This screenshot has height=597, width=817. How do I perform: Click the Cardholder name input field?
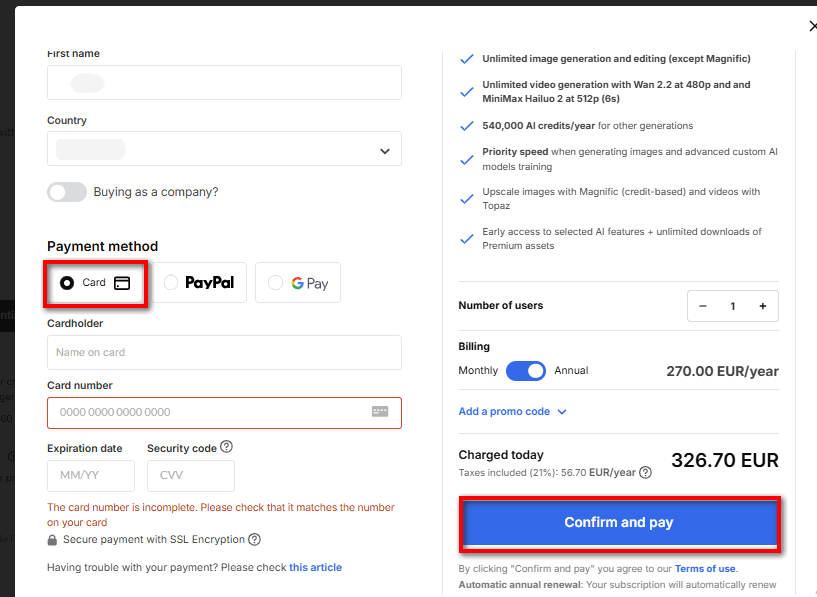coord(223,352)
